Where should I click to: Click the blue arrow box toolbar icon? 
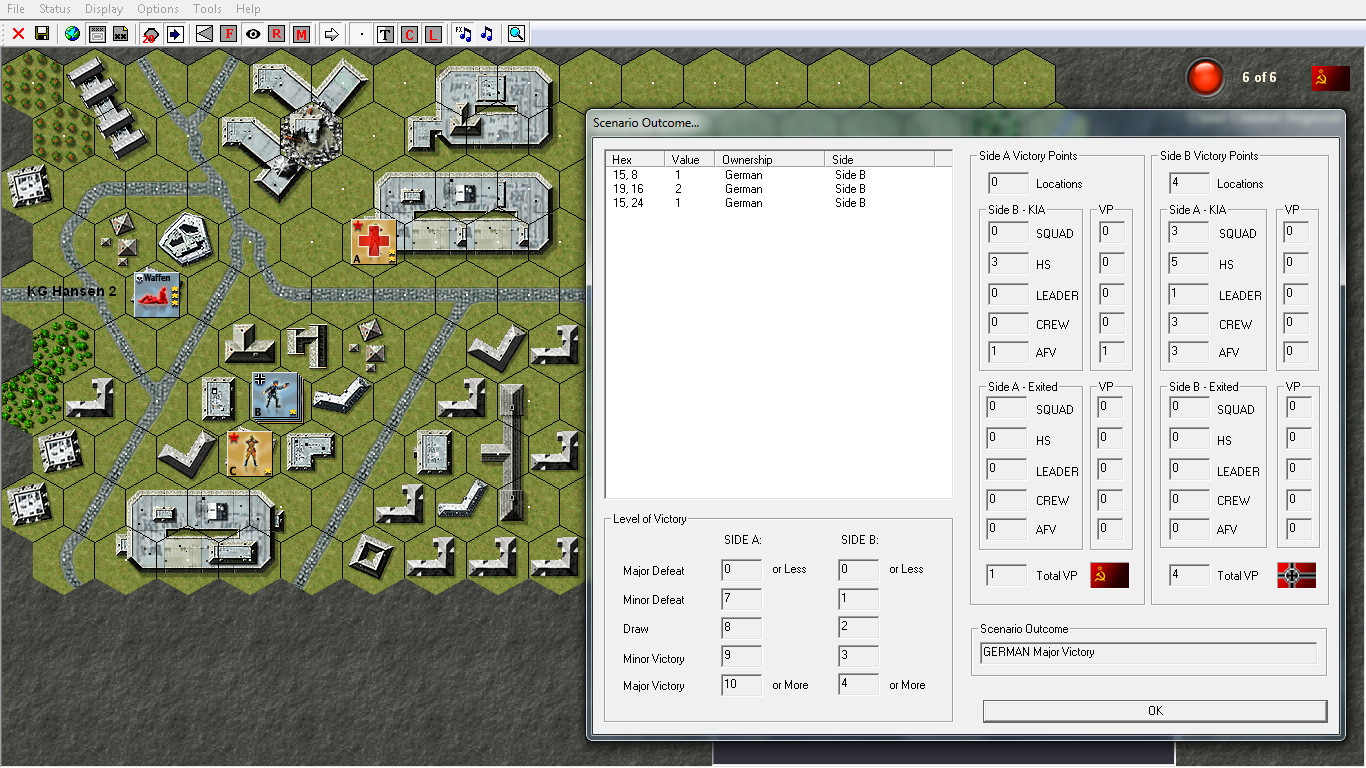click(175, 34)
